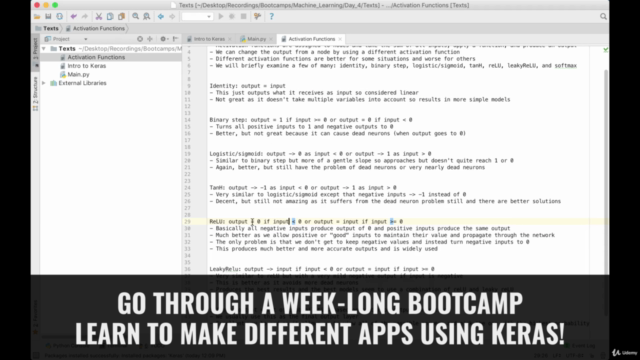The width and height of the screenshot is (640, 360).
Task: Open Settings via the wrench icon
Action: 257,16
